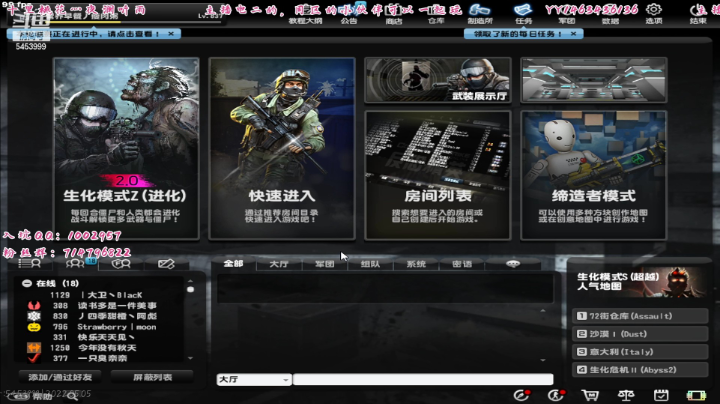Viewport: 720px width, 404px height.
Task: Open the 制造所 workshop icon
Action: pos(480,14)
